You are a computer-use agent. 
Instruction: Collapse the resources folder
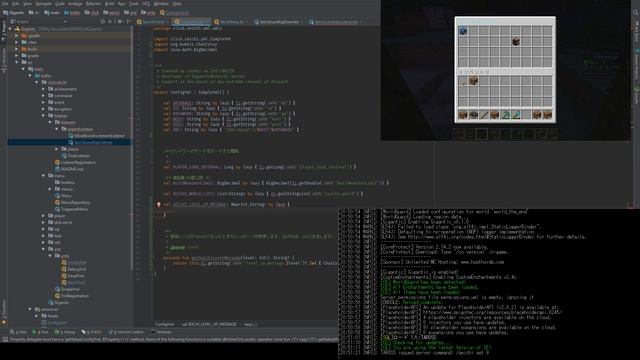point(30,309)
